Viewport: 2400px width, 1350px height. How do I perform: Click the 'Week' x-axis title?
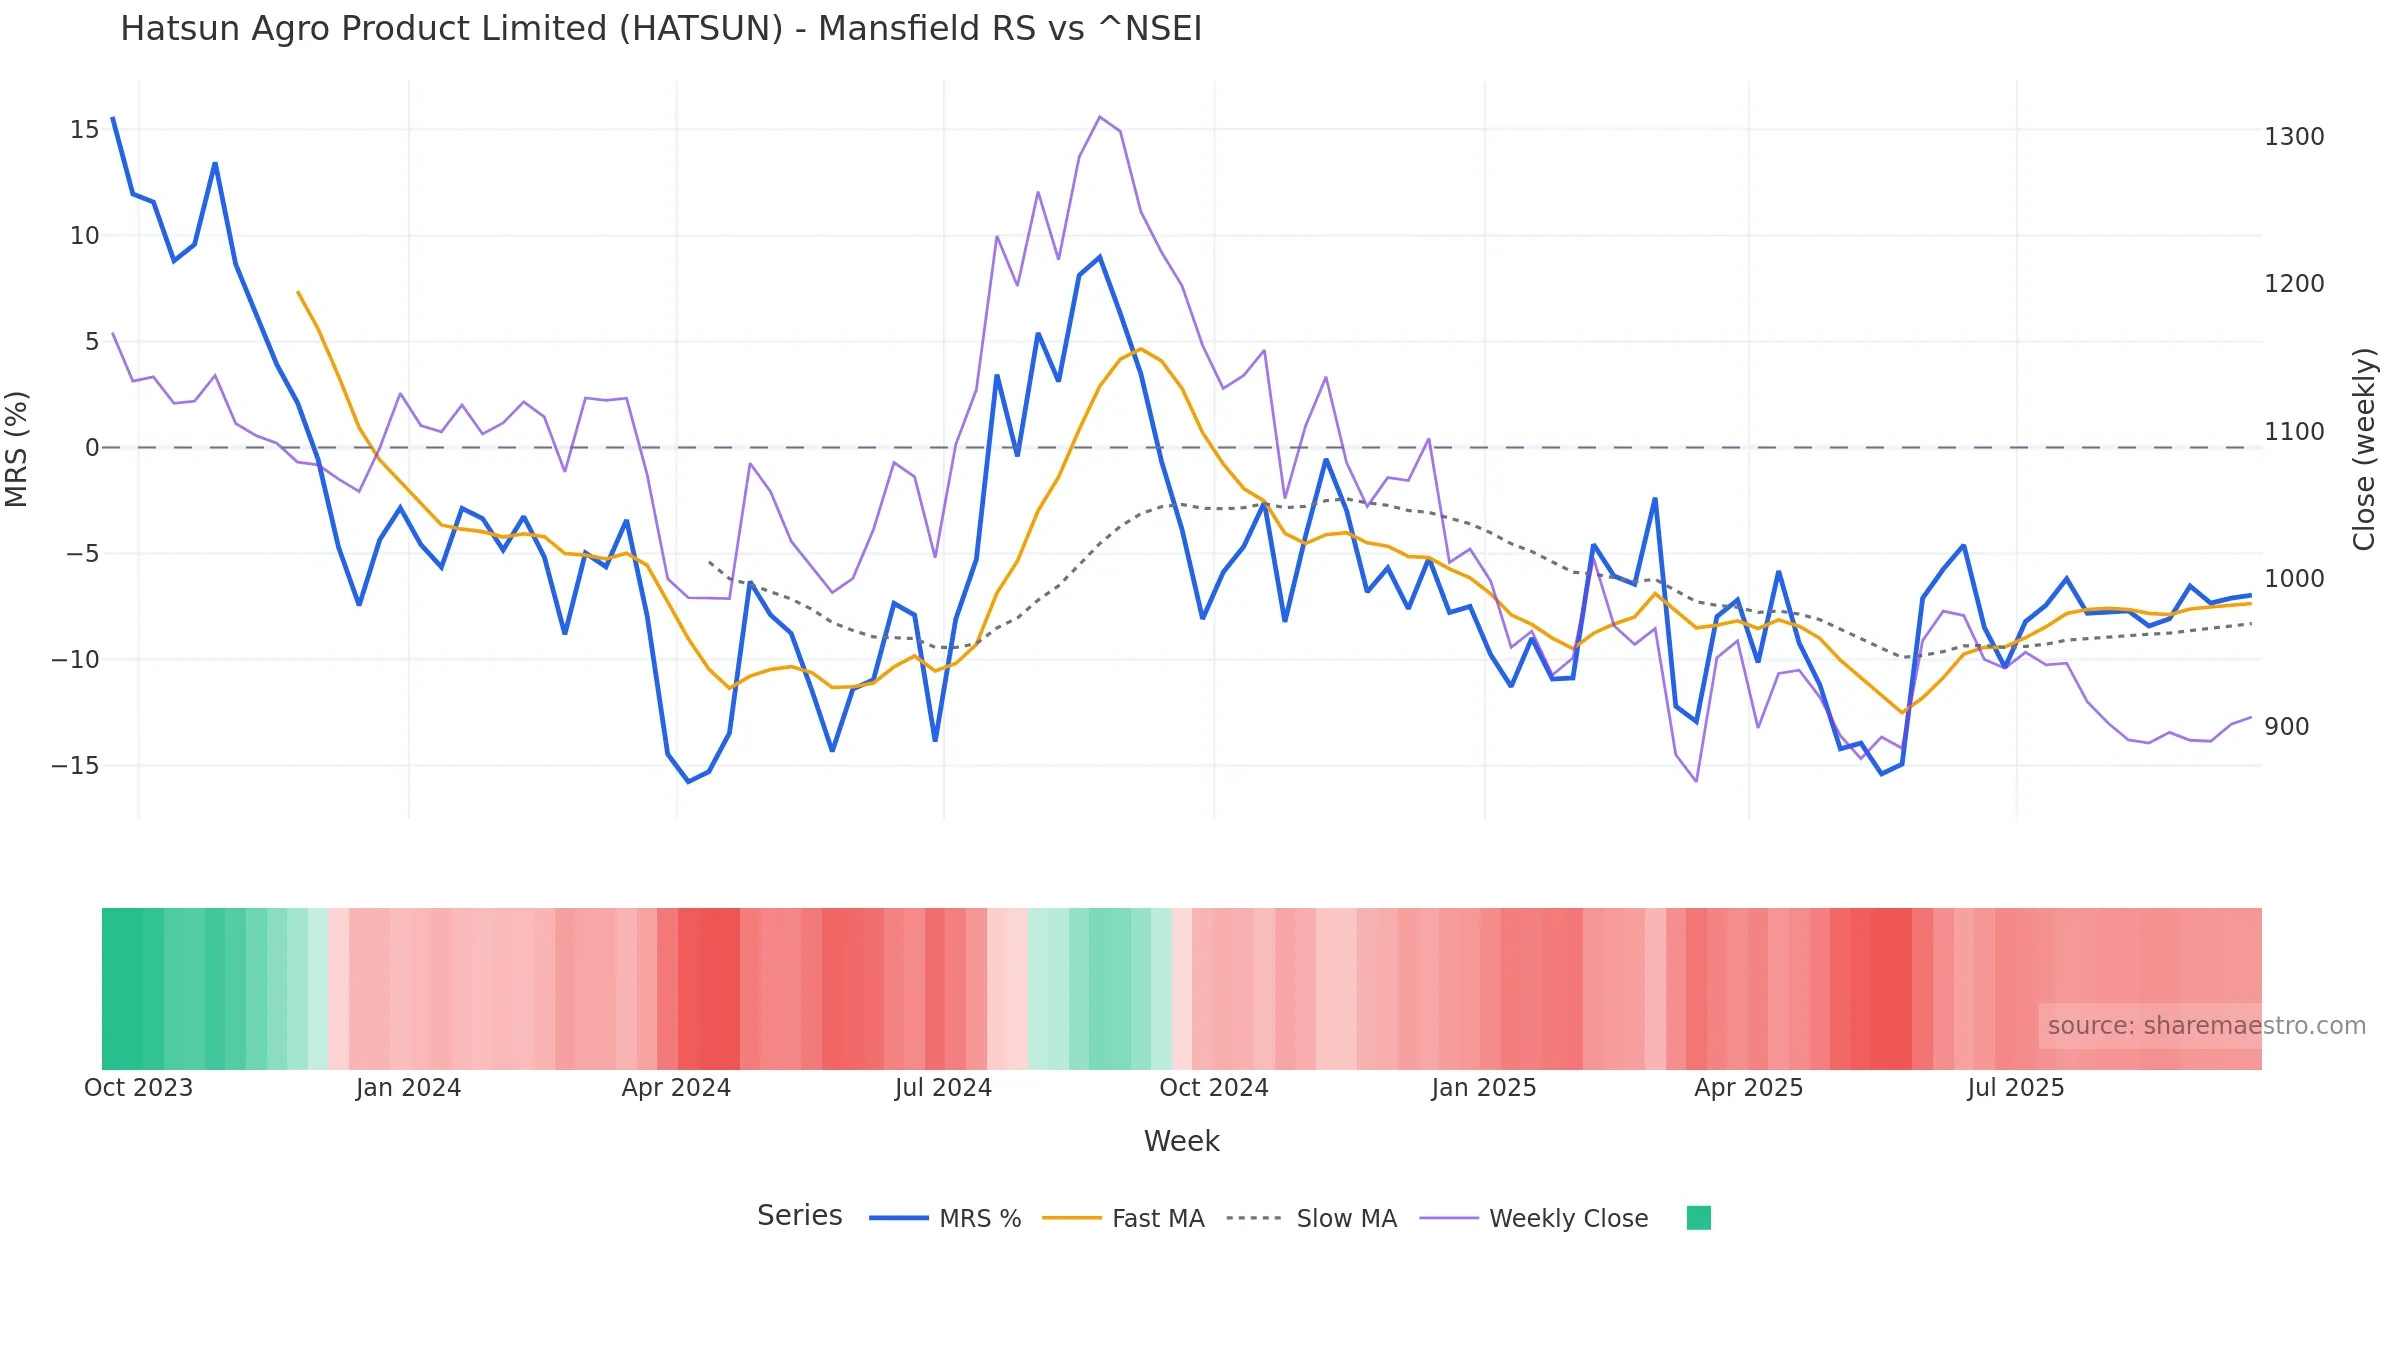[x=1182, y=1142]
